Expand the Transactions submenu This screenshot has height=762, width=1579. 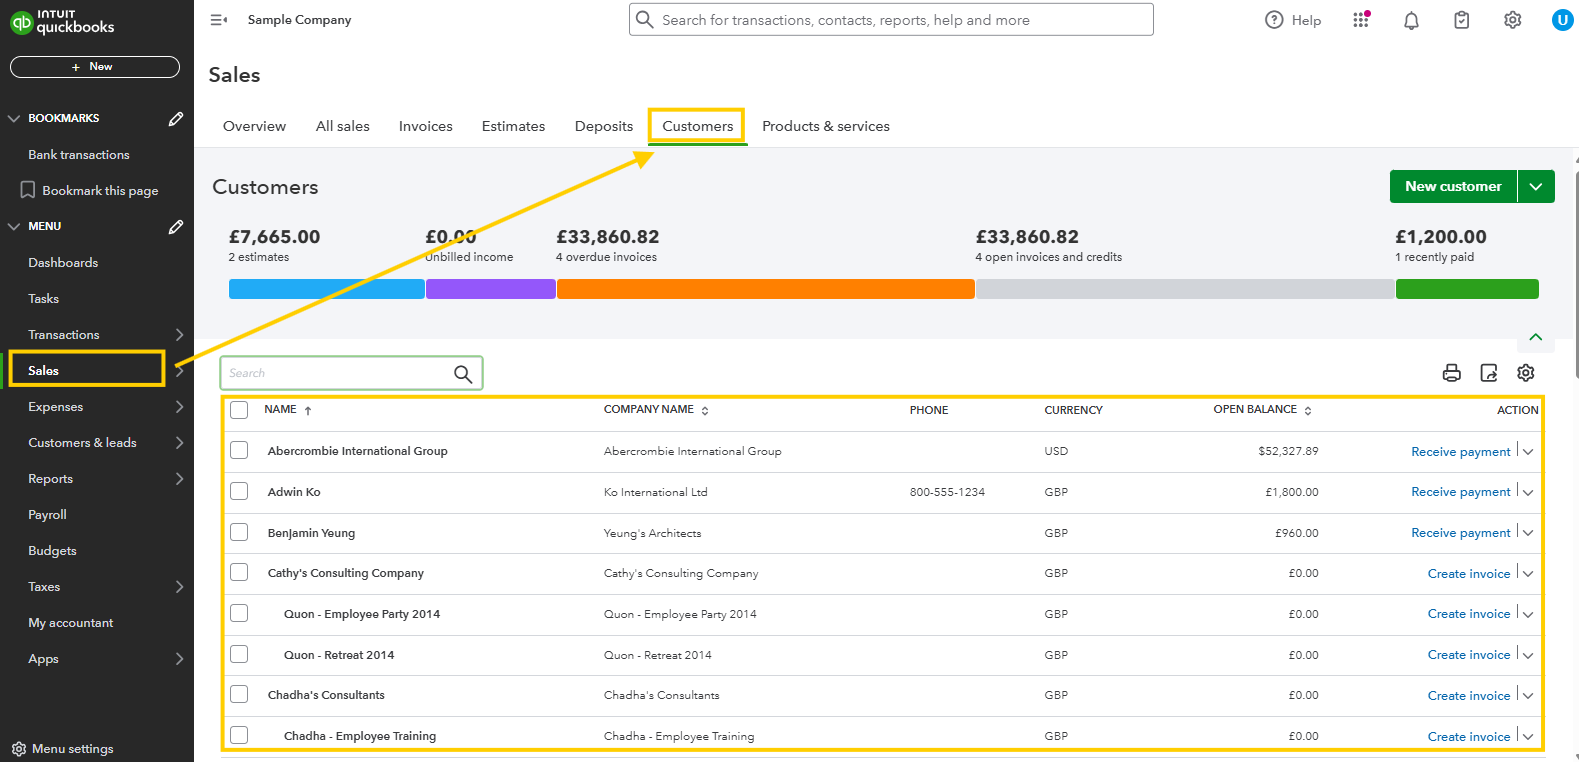click(180, 335)
